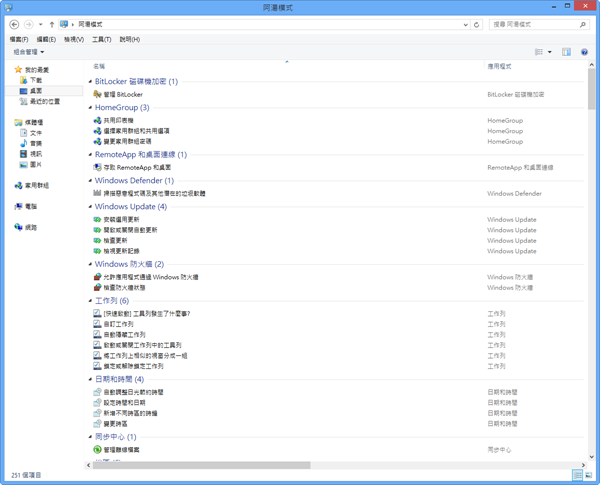Open 允許應用程式通過 Windows 防火牆 item
This screenshot has width=600, height=485.
[146, 277]
